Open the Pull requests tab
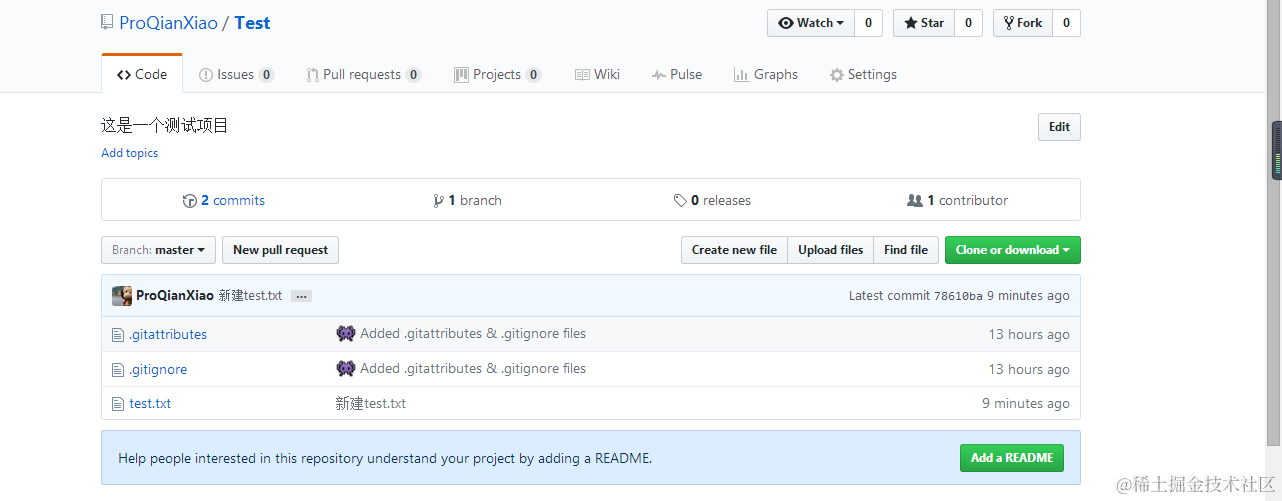The height and width of the screenshot is (501, 1282). point(364,74)
